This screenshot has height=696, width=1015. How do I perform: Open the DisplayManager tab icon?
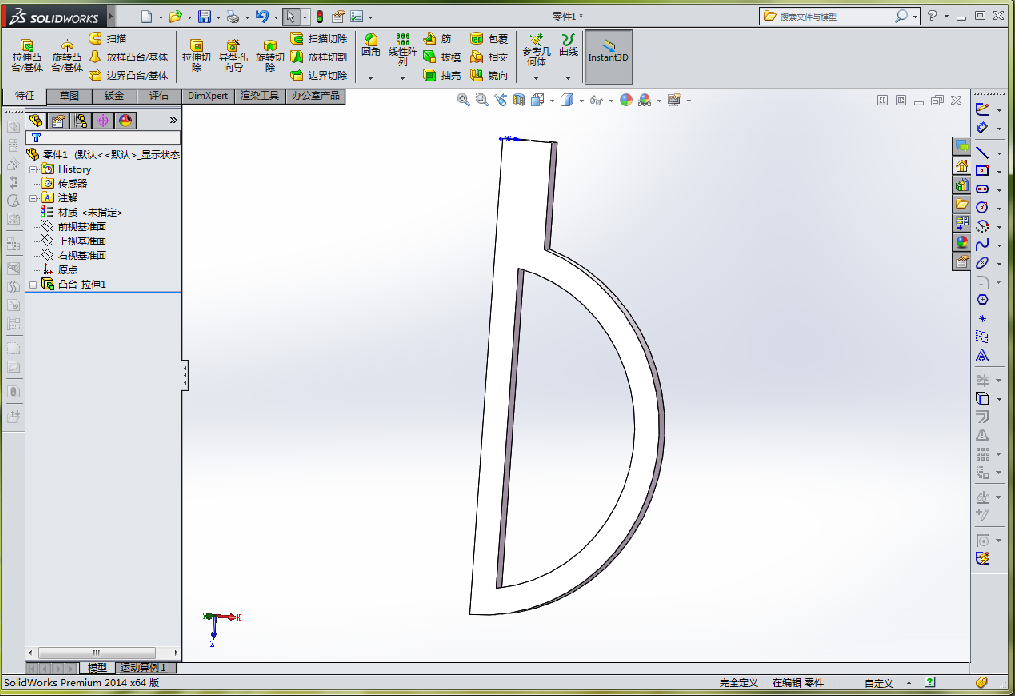pos(126,120)
